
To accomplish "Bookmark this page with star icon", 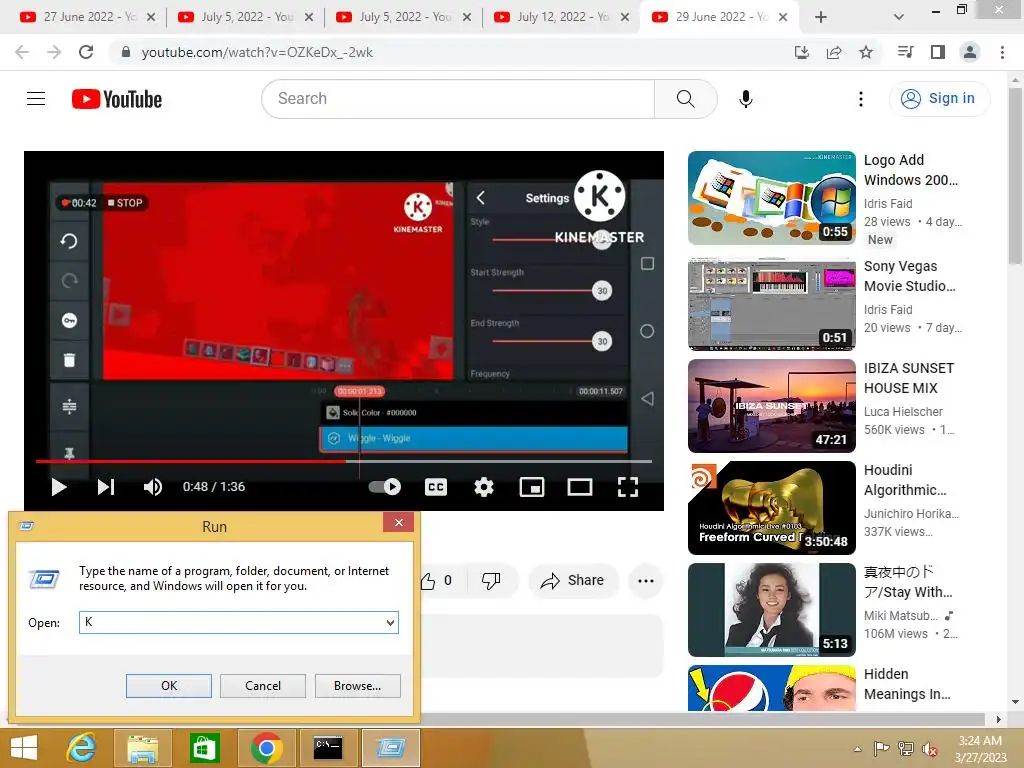I will coord(866,52).
